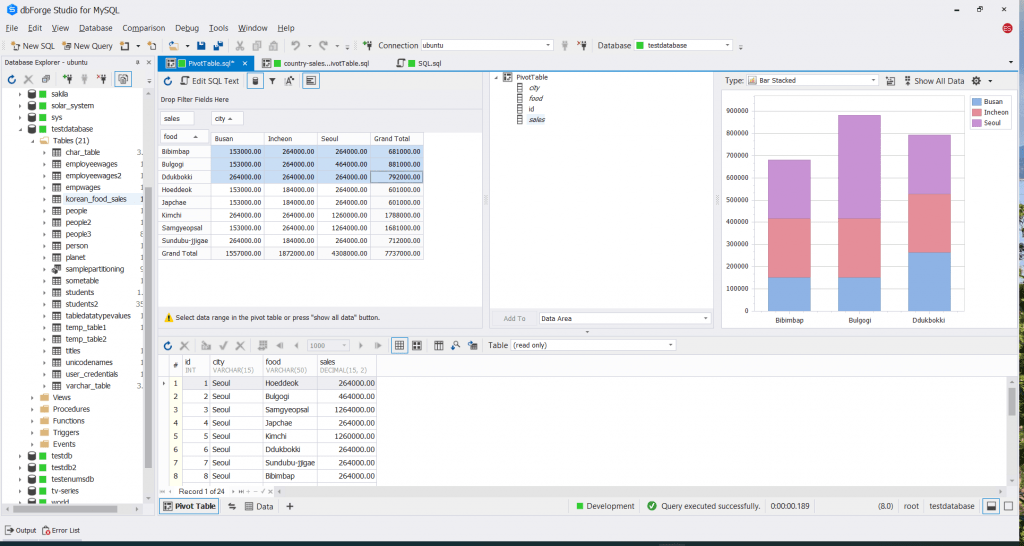Switch to card view mode in data toolbar
1024x546 pixels.
(x=417, y=345)
